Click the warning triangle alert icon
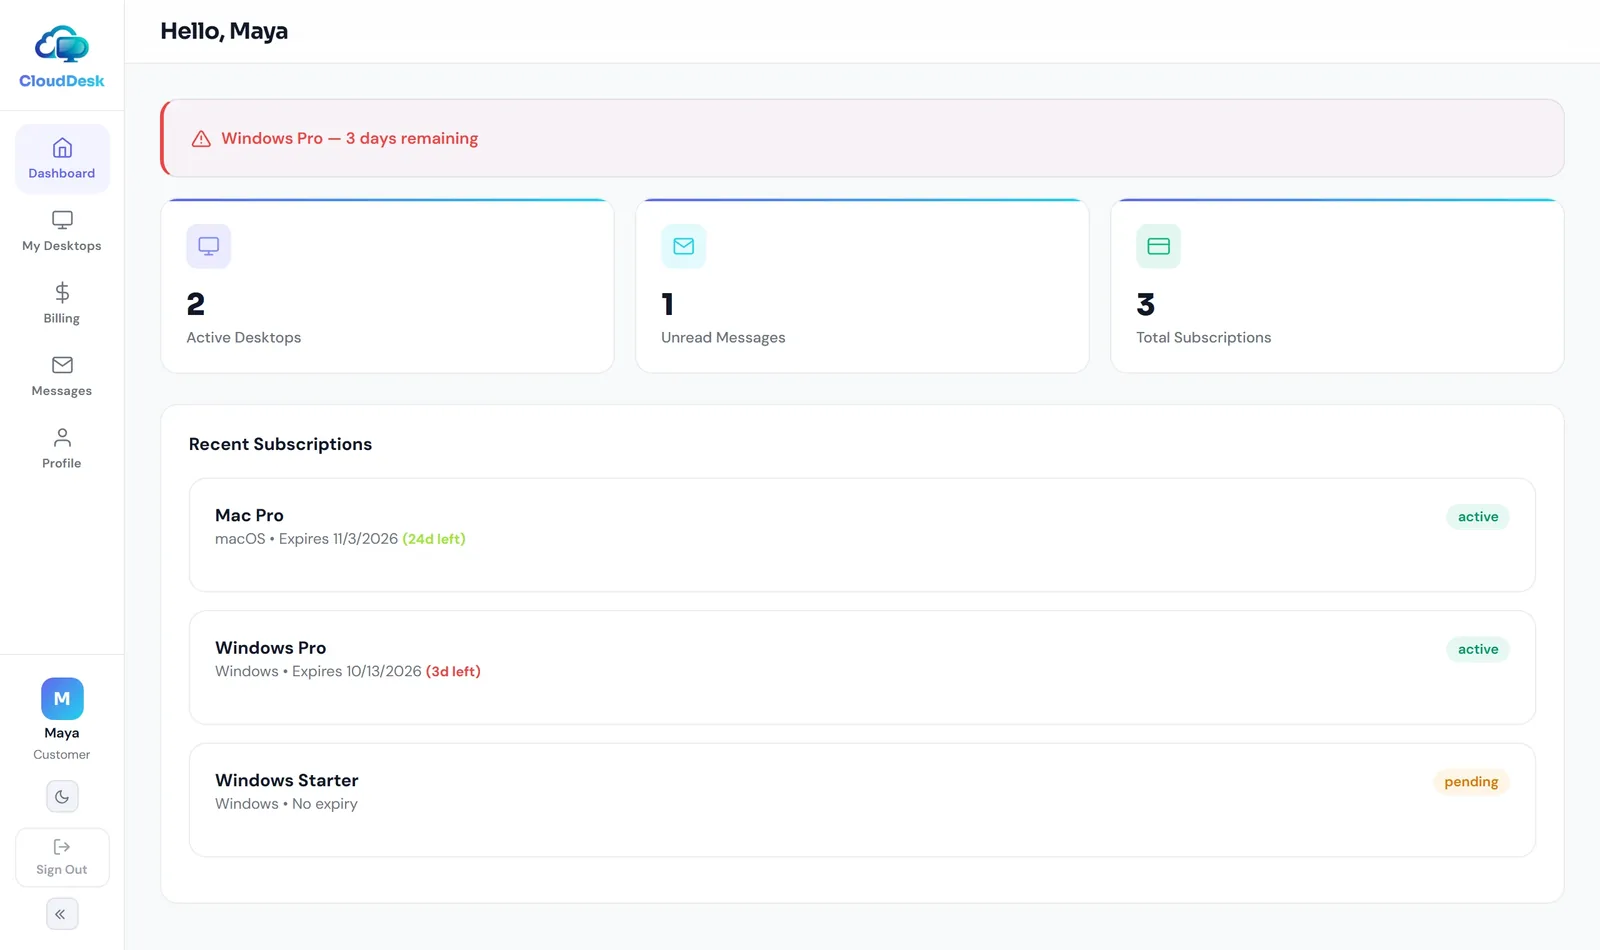1600x950 pixels. tap(201, 139)
